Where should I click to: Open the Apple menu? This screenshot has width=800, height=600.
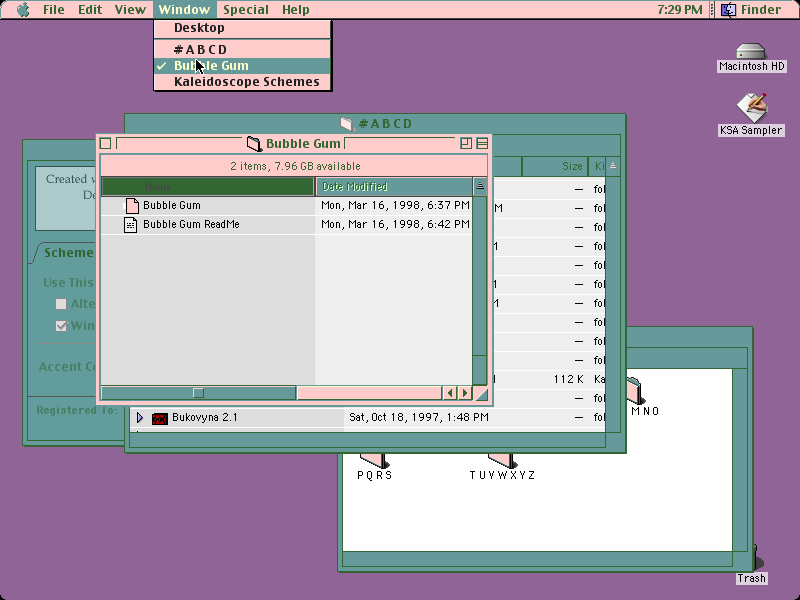[x=23, y=10]
